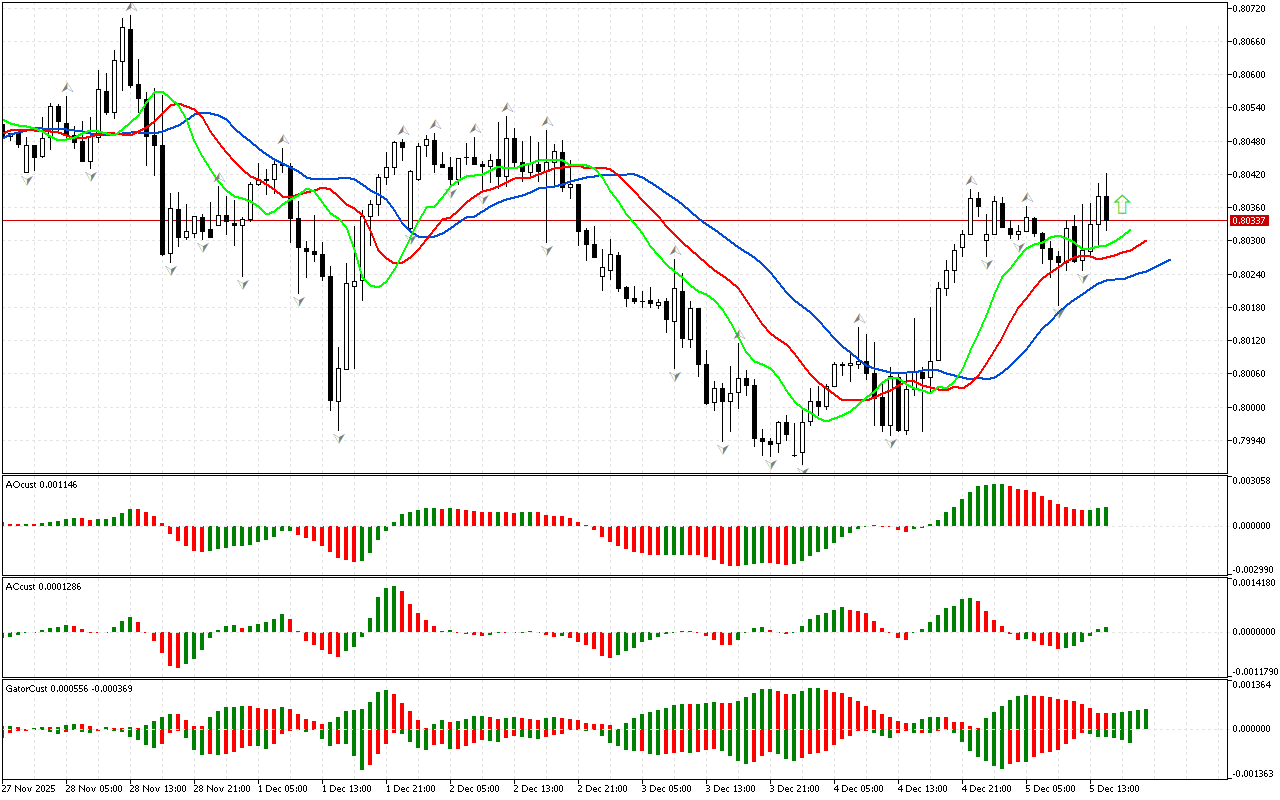Click the 5 Dec 13:00 time label

point(1113,788)
